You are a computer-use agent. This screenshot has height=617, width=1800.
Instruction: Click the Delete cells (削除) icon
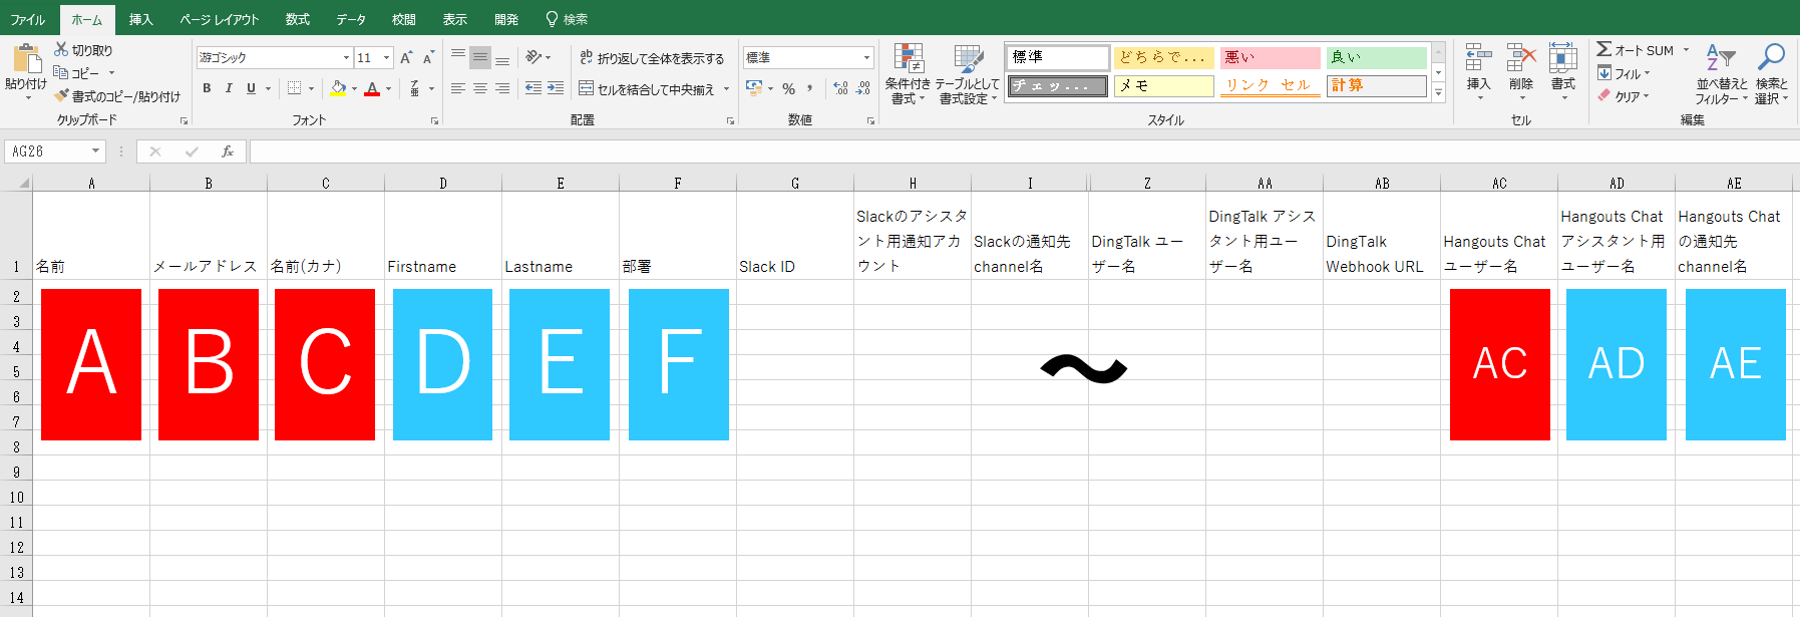point(1521,58)
